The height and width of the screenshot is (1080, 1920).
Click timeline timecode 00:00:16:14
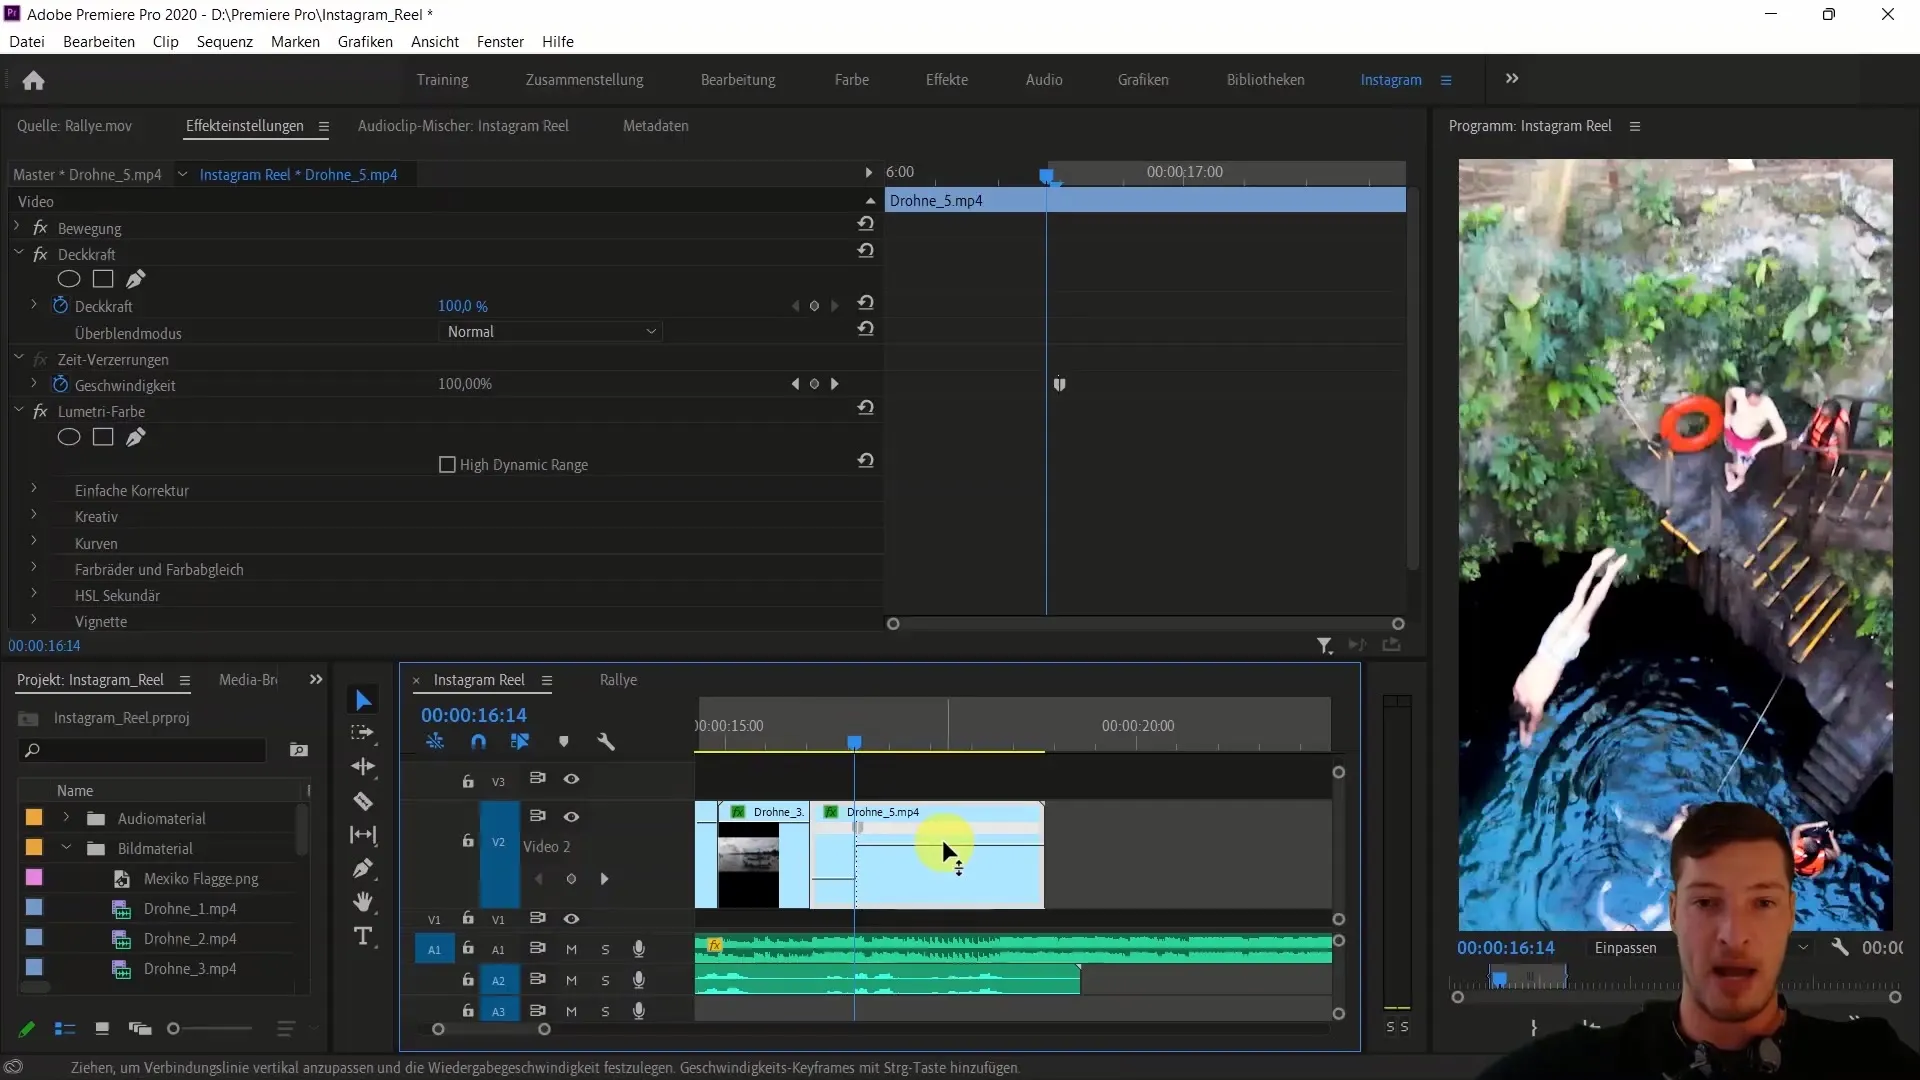click(473, 715)
